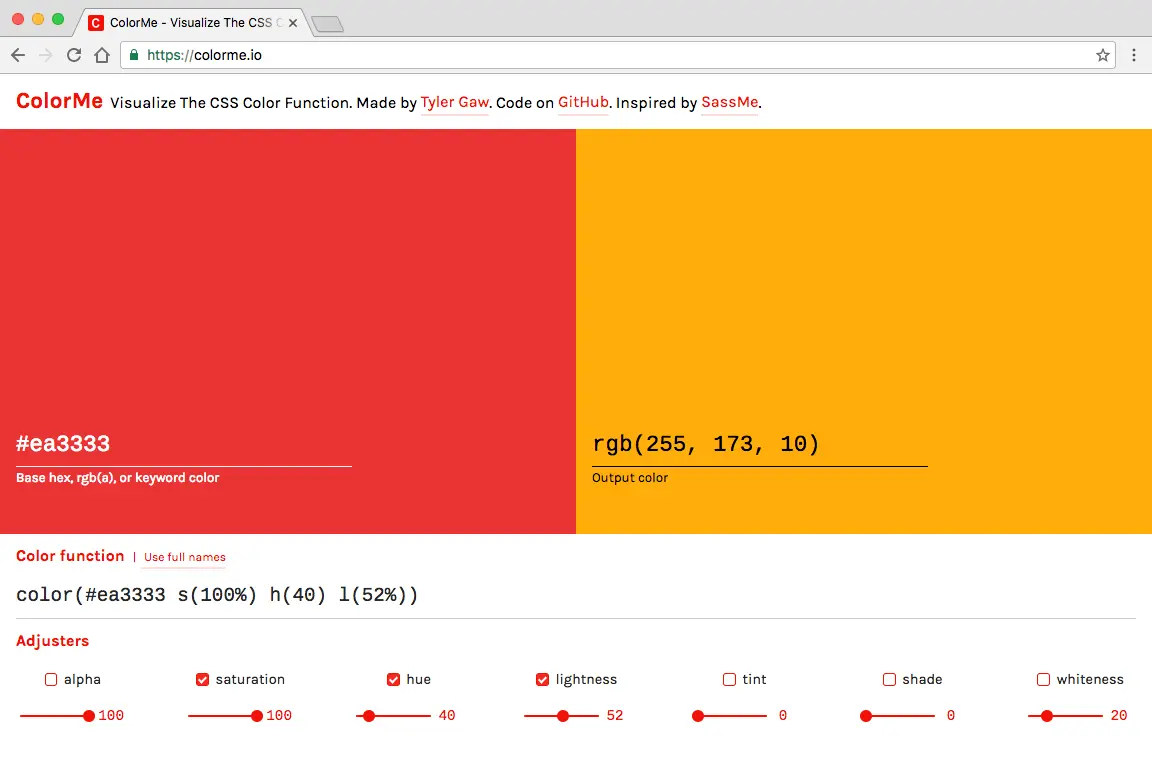This screenshot has width=1152, height=758.
Task: Click the lightness slider handle
Action: click(x=563, y=715)
